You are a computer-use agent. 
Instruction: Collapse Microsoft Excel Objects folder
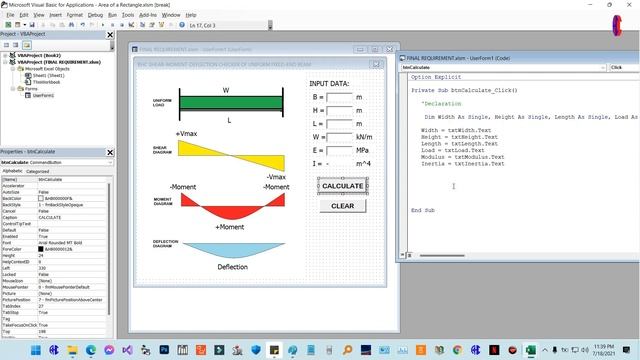13,69
